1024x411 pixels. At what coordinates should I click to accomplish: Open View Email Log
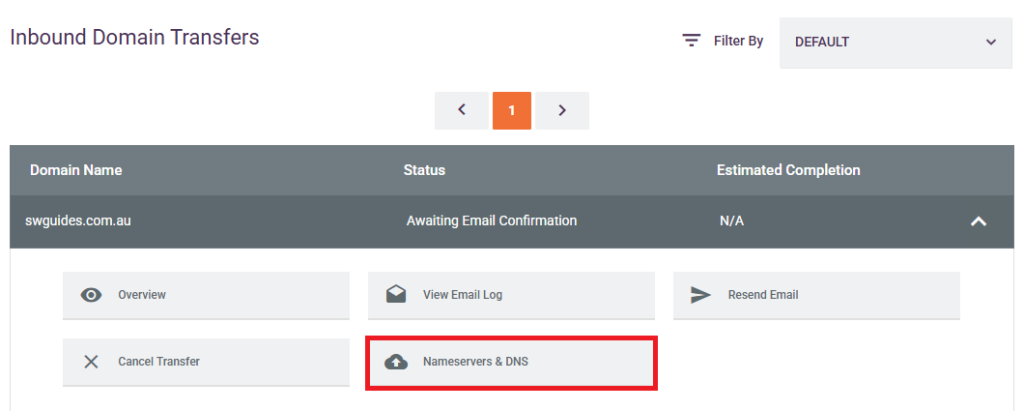pyautogui.click(x=511, y=295)
